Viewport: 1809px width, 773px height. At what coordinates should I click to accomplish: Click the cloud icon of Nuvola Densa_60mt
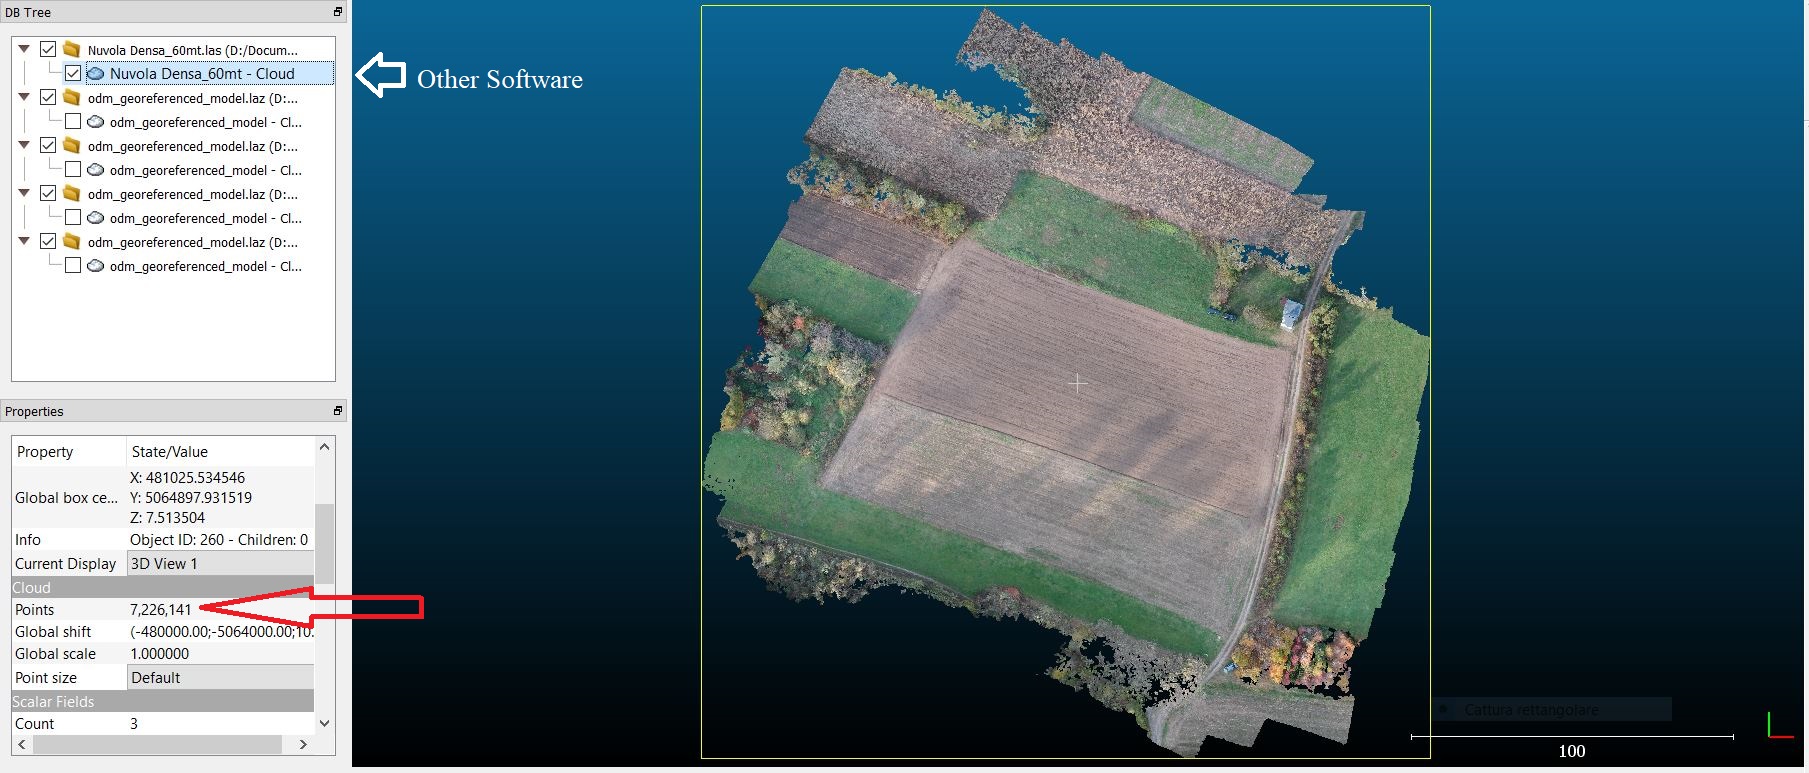click(96, 73)
